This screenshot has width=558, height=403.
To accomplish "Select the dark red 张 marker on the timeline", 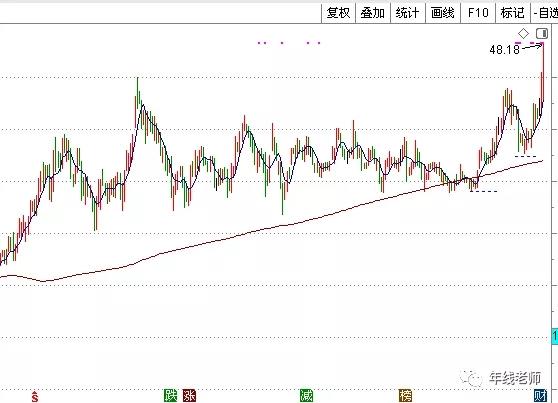I will click(189, 396).
